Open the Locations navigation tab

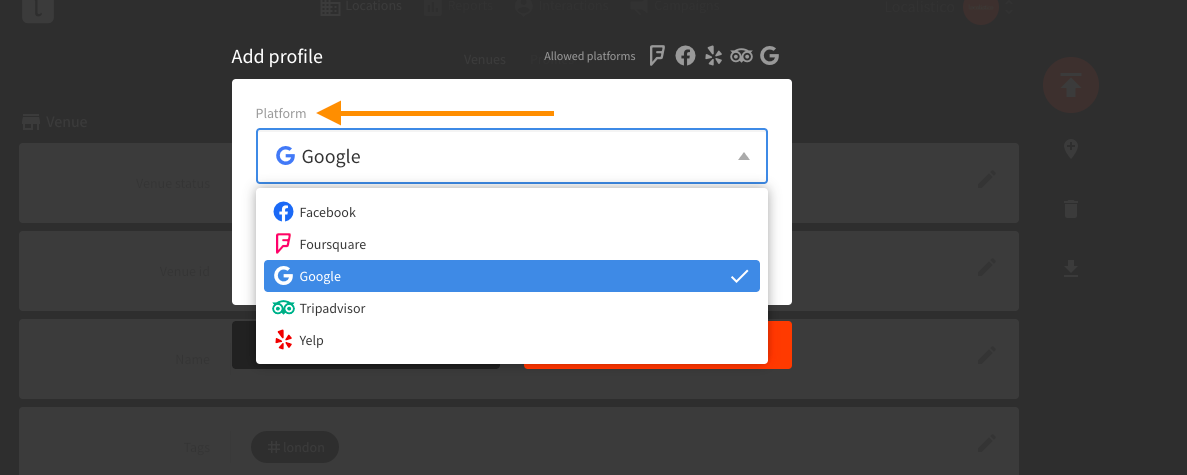[360, 7]
